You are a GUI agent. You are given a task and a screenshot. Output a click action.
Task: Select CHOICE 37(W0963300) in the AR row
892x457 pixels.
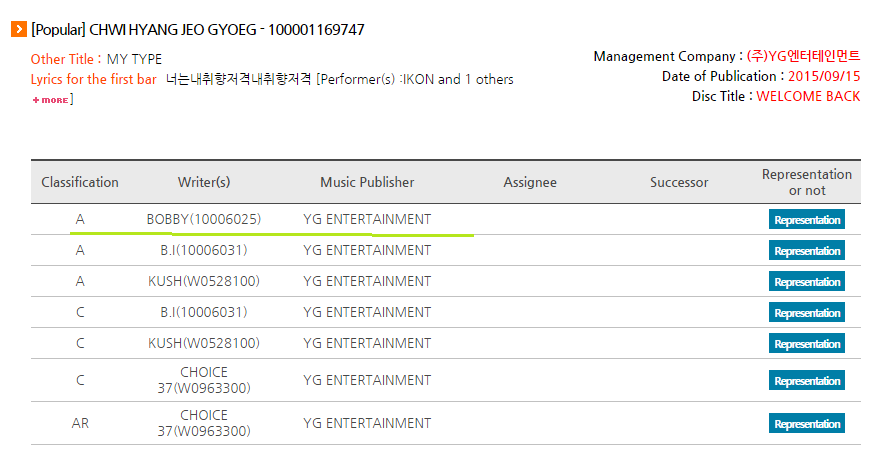pyautogui.click(x=204, y=423)
